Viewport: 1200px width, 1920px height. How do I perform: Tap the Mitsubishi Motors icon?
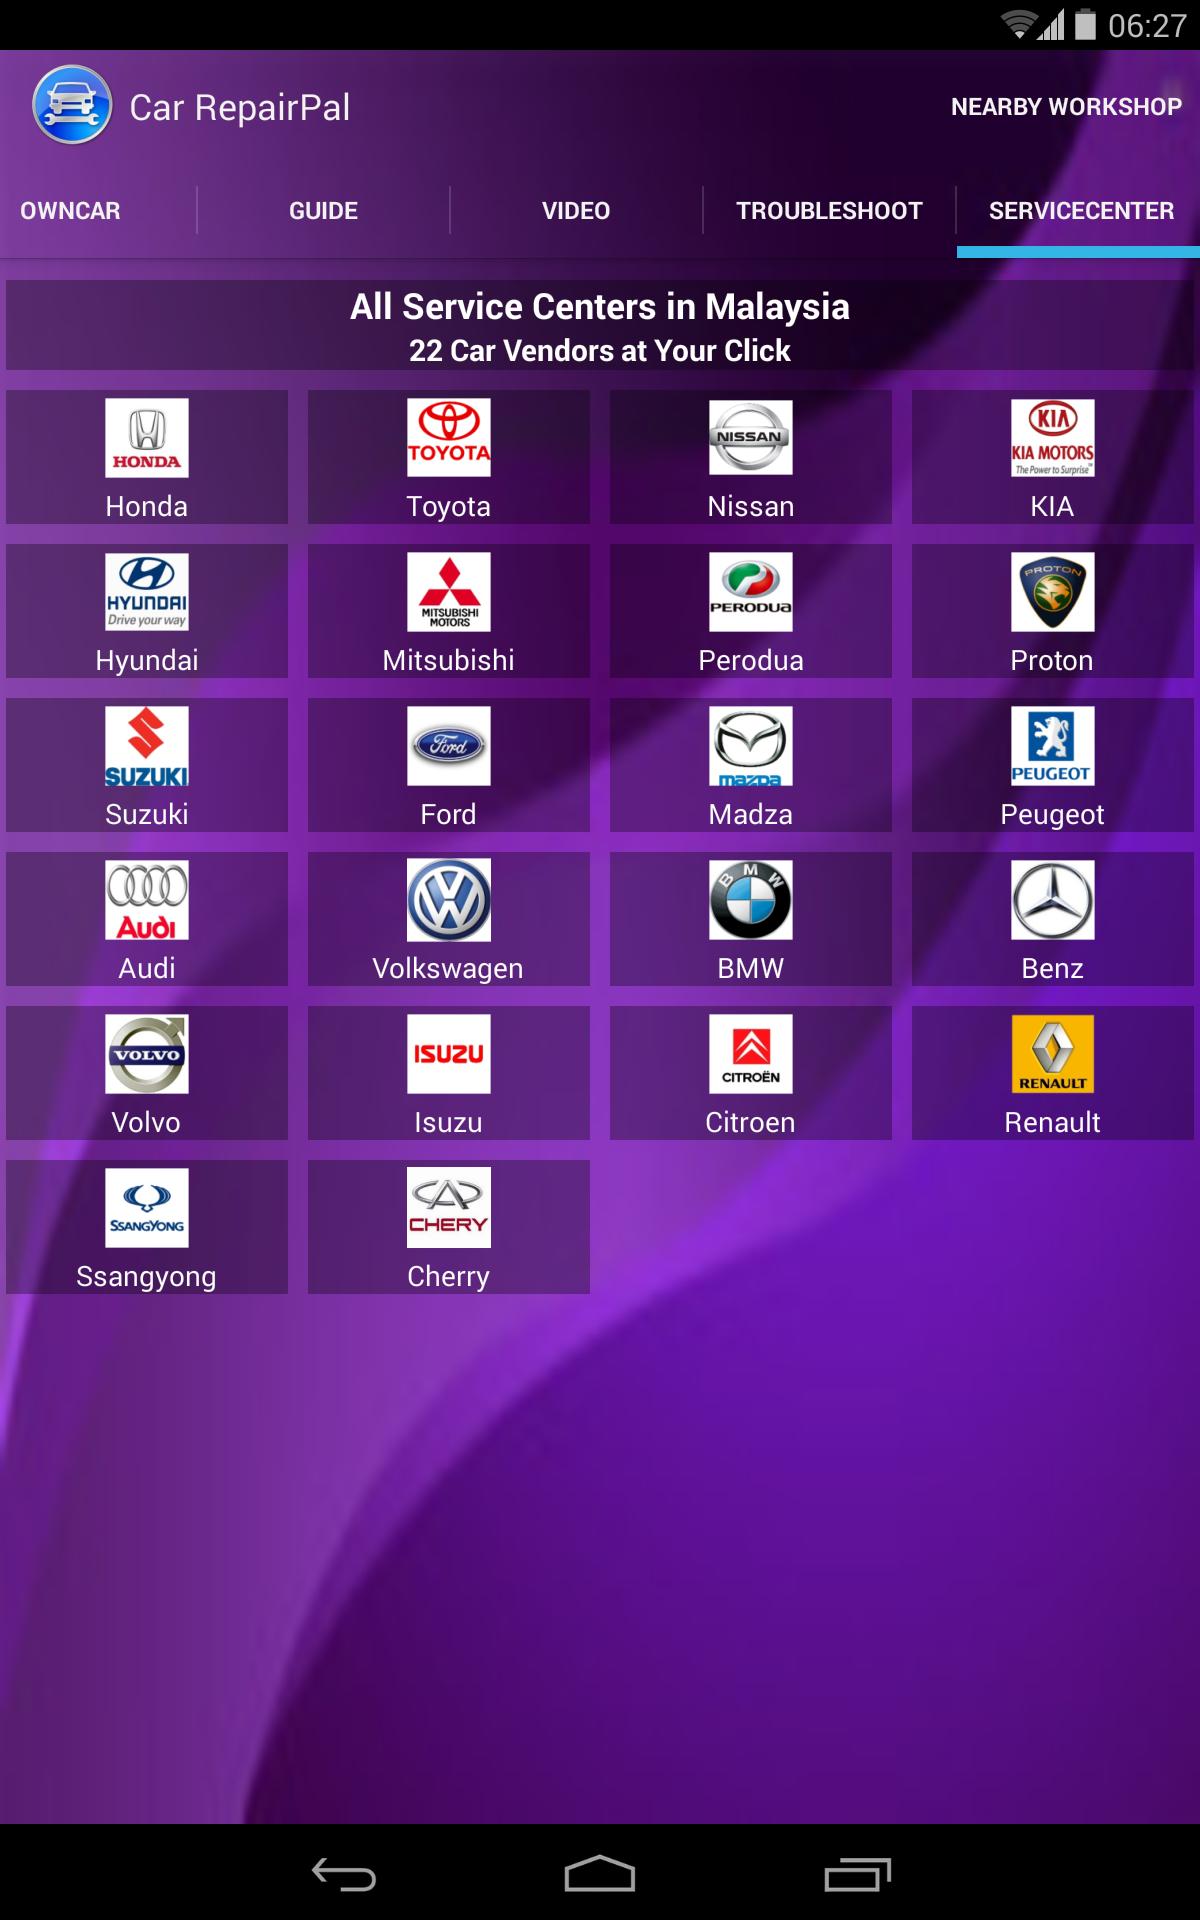pyautogui.click(x=448, y=592)
